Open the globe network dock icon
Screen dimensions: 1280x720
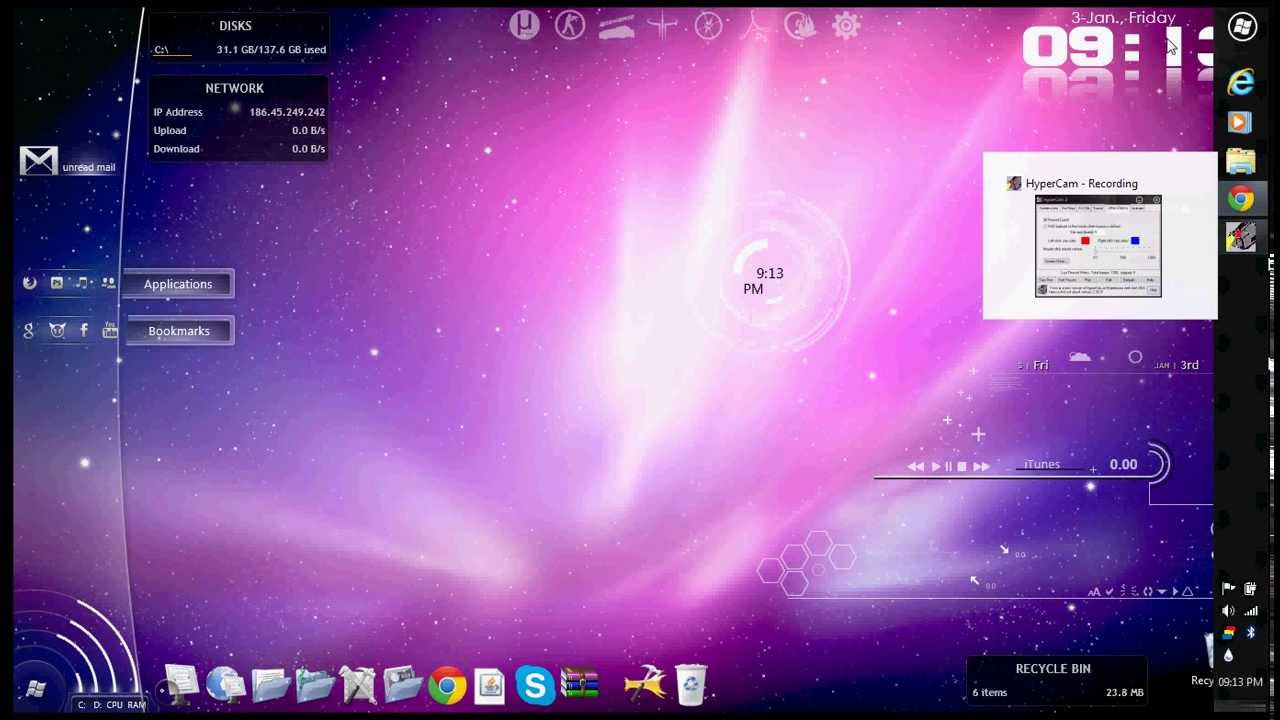(x=226, y=686)
